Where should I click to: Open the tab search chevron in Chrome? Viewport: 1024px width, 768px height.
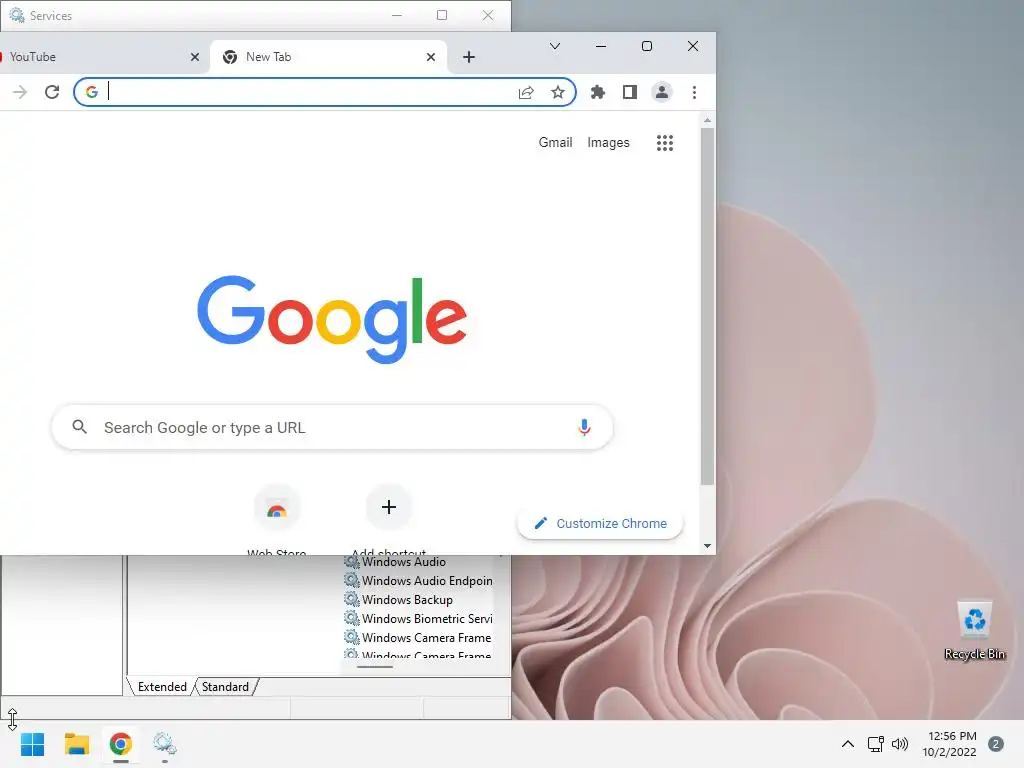[x=554, y=46]
